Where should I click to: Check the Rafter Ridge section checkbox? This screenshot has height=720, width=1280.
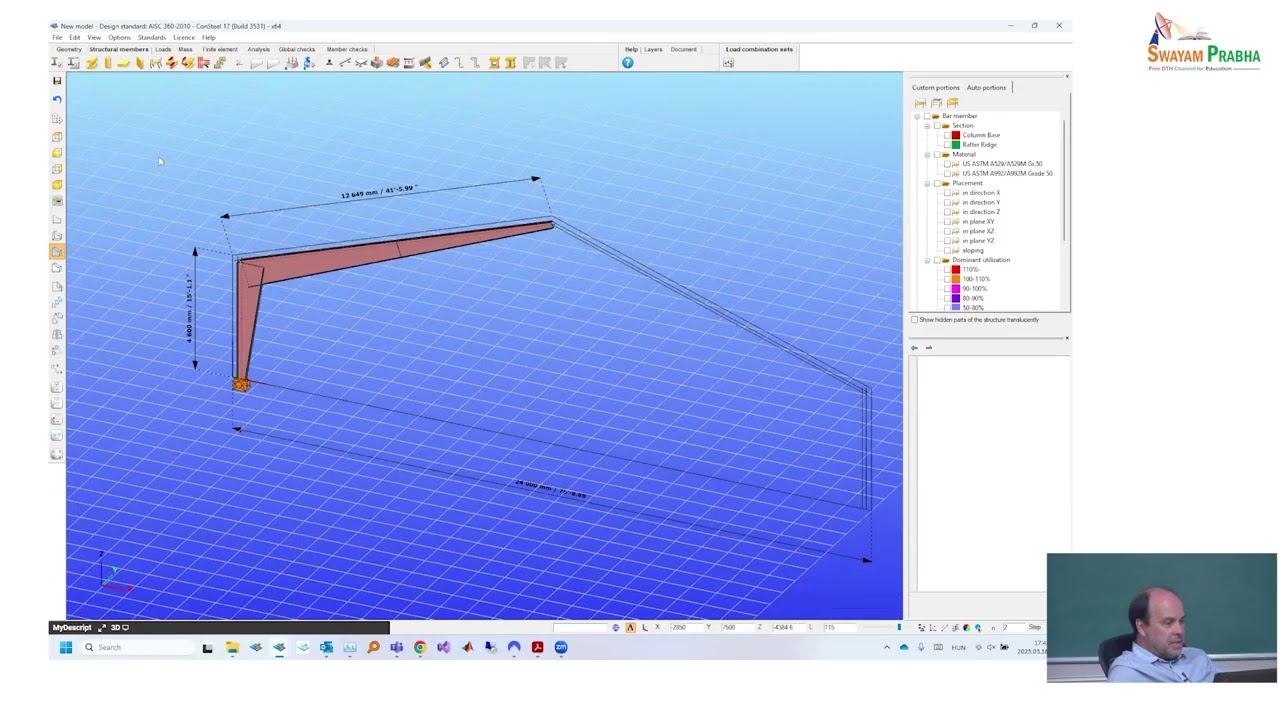(x=947, y=145)
